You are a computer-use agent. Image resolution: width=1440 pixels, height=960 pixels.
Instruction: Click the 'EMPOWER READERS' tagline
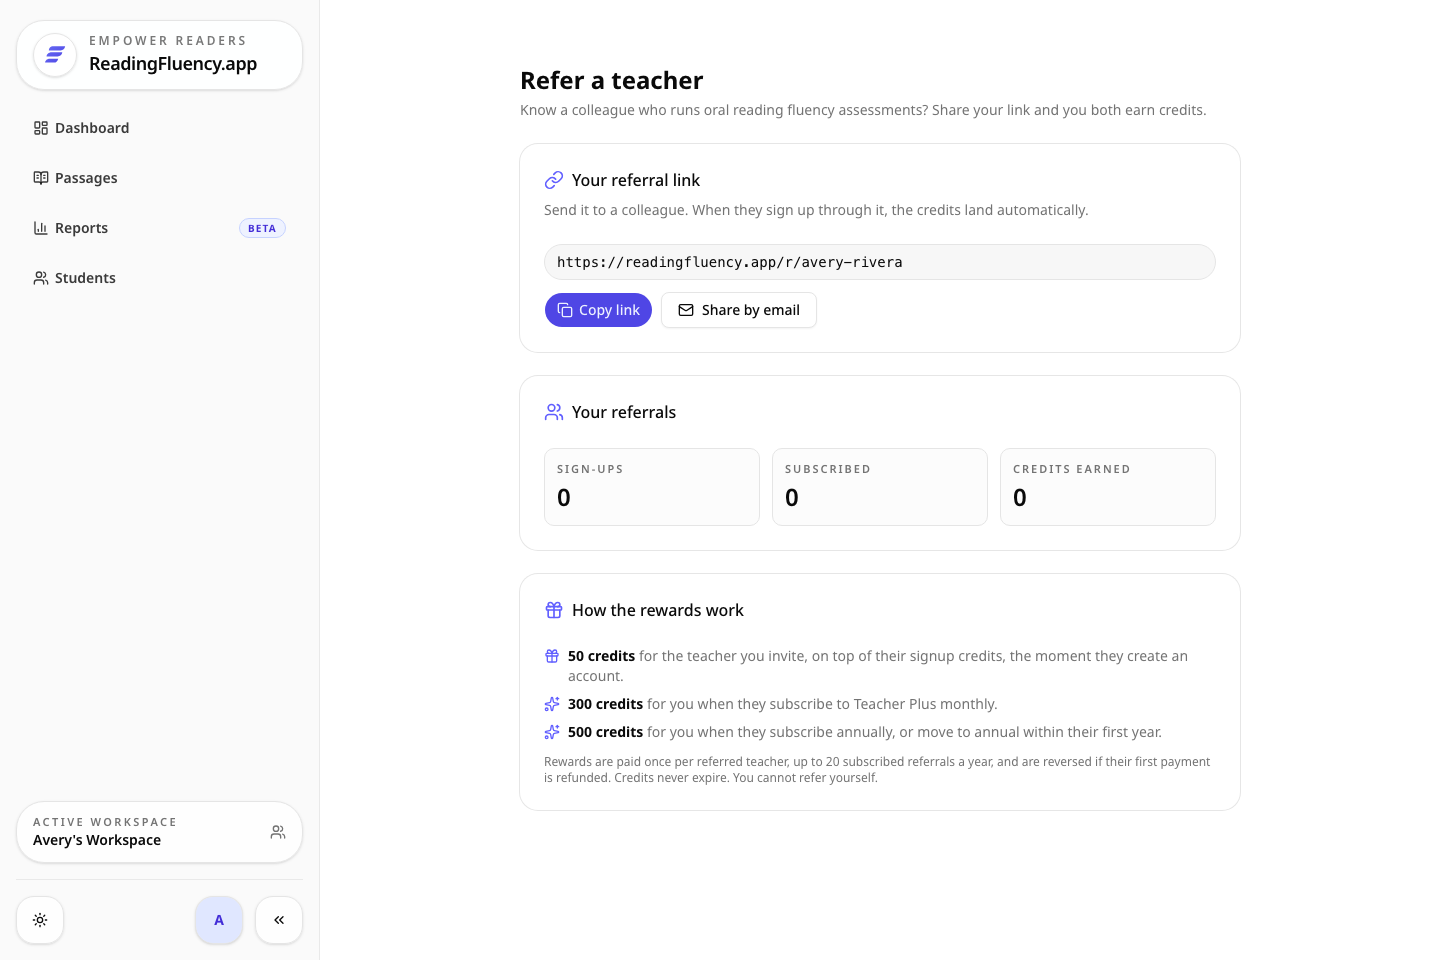coord(168,41)
